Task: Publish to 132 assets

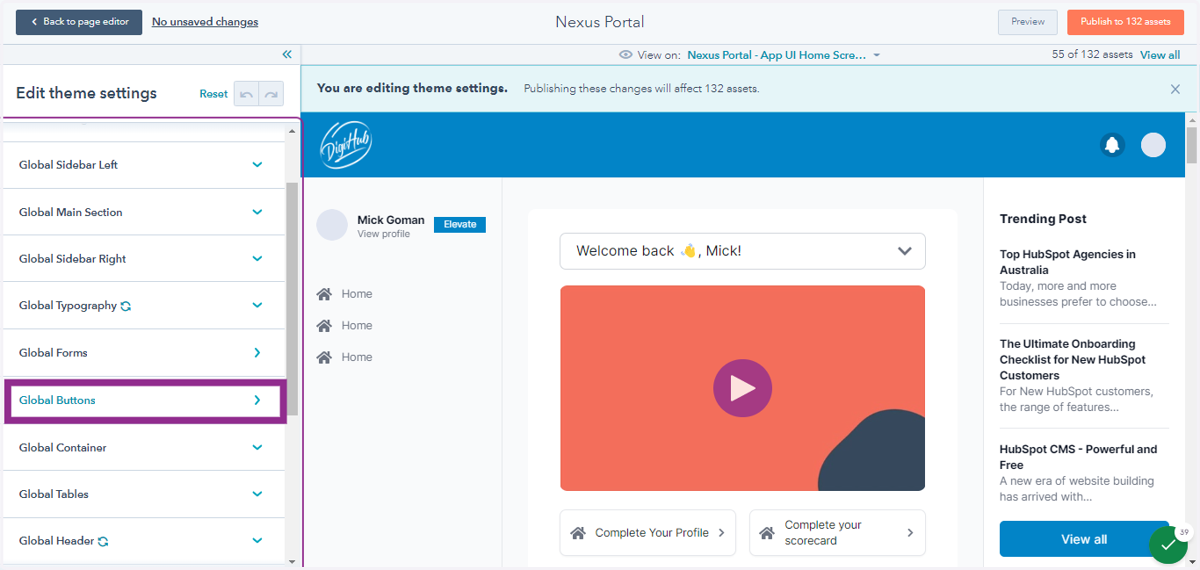Action: click(x=1125, y=22)
